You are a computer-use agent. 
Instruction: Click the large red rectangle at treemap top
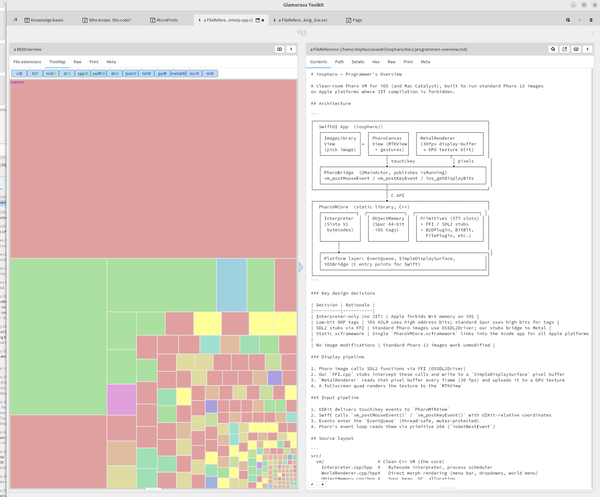[x=153, y=170]
